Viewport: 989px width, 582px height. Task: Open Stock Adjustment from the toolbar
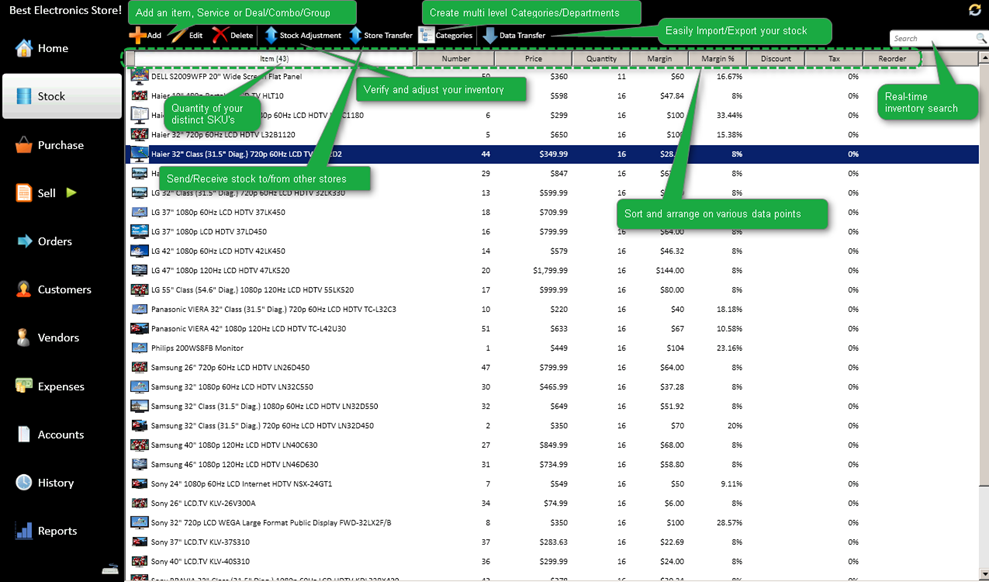click(x=271, y=35)
